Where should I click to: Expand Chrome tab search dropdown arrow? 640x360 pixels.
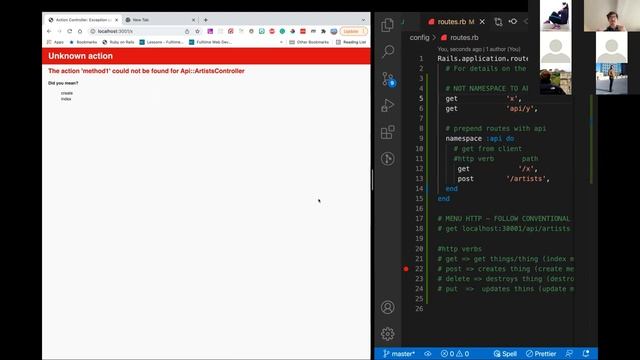pyautogui.click(x=363, y=20)
